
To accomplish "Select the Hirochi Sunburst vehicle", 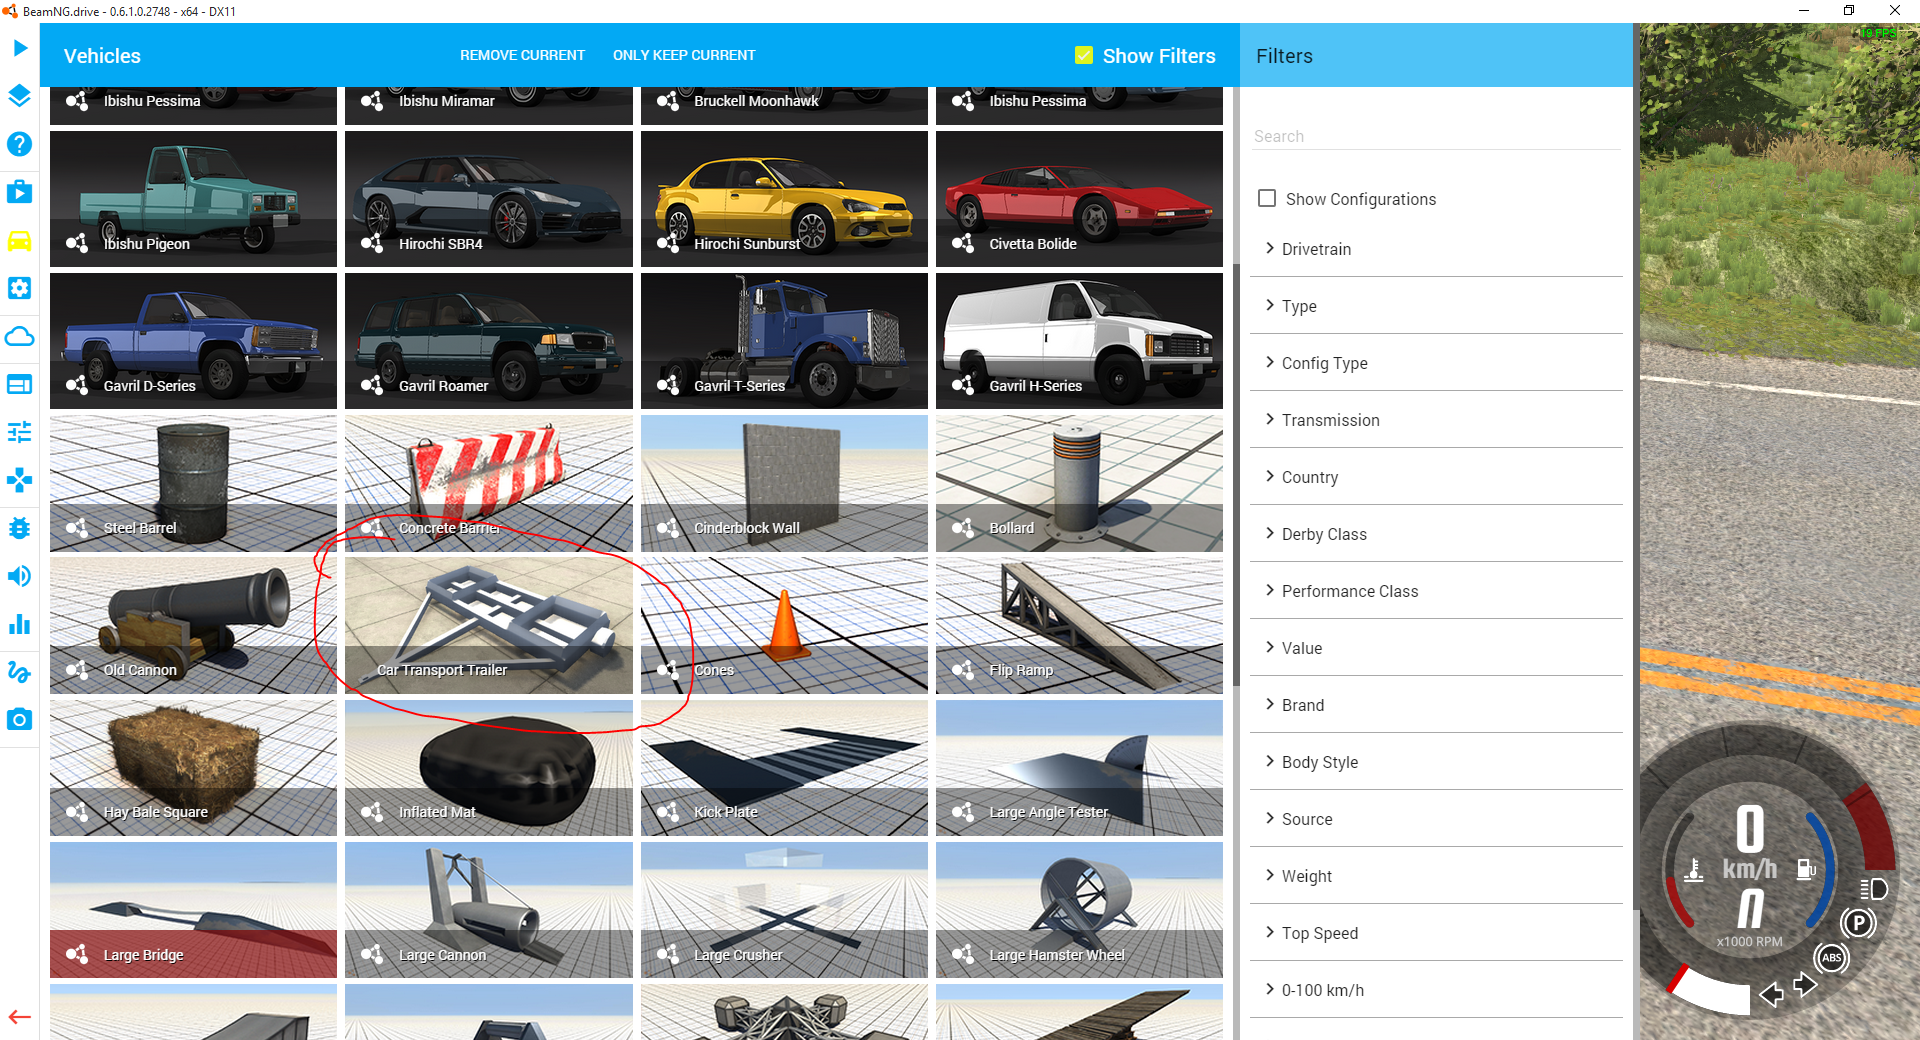I will coord(784,199).
